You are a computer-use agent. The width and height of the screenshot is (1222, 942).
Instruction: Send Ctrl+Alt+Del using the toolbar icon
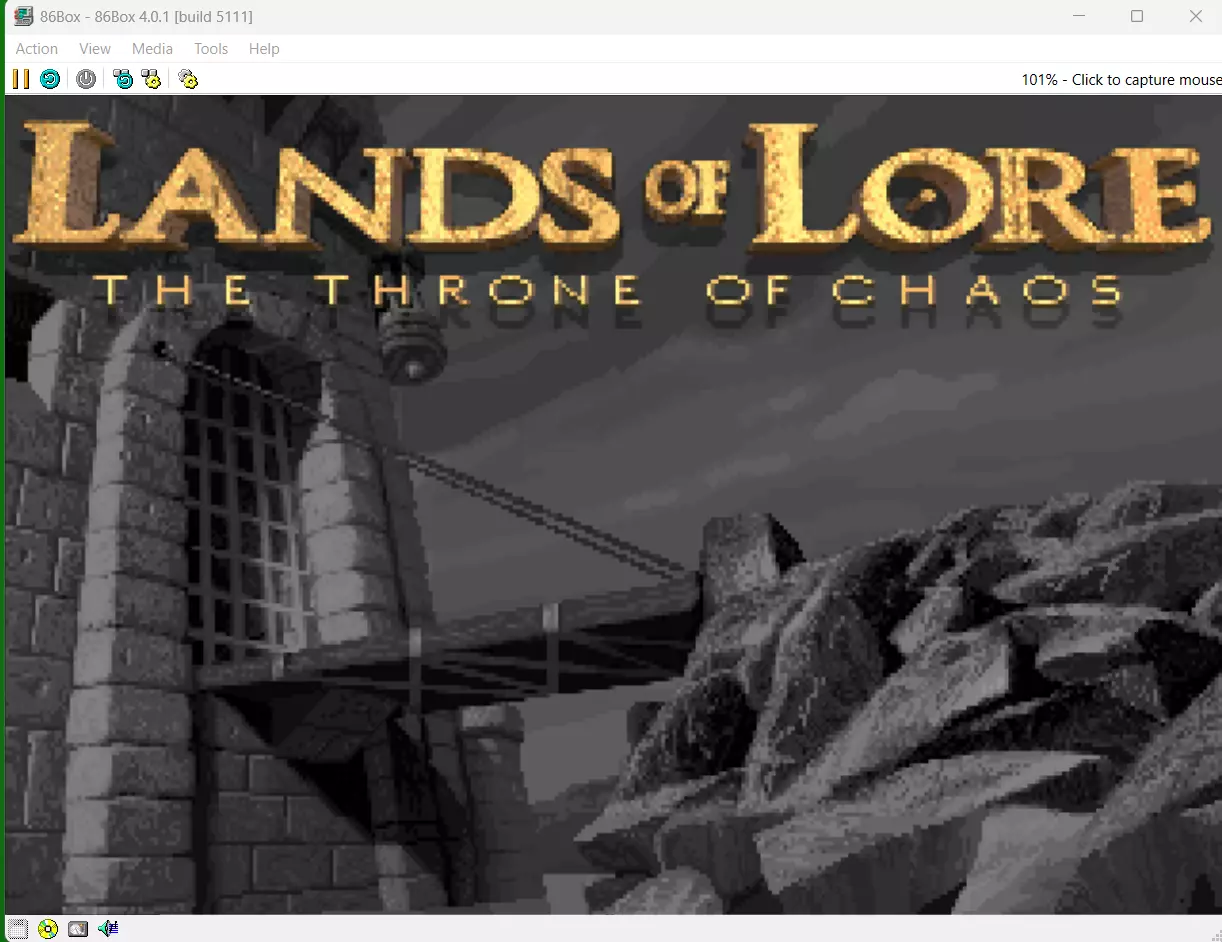coord(123,79)
